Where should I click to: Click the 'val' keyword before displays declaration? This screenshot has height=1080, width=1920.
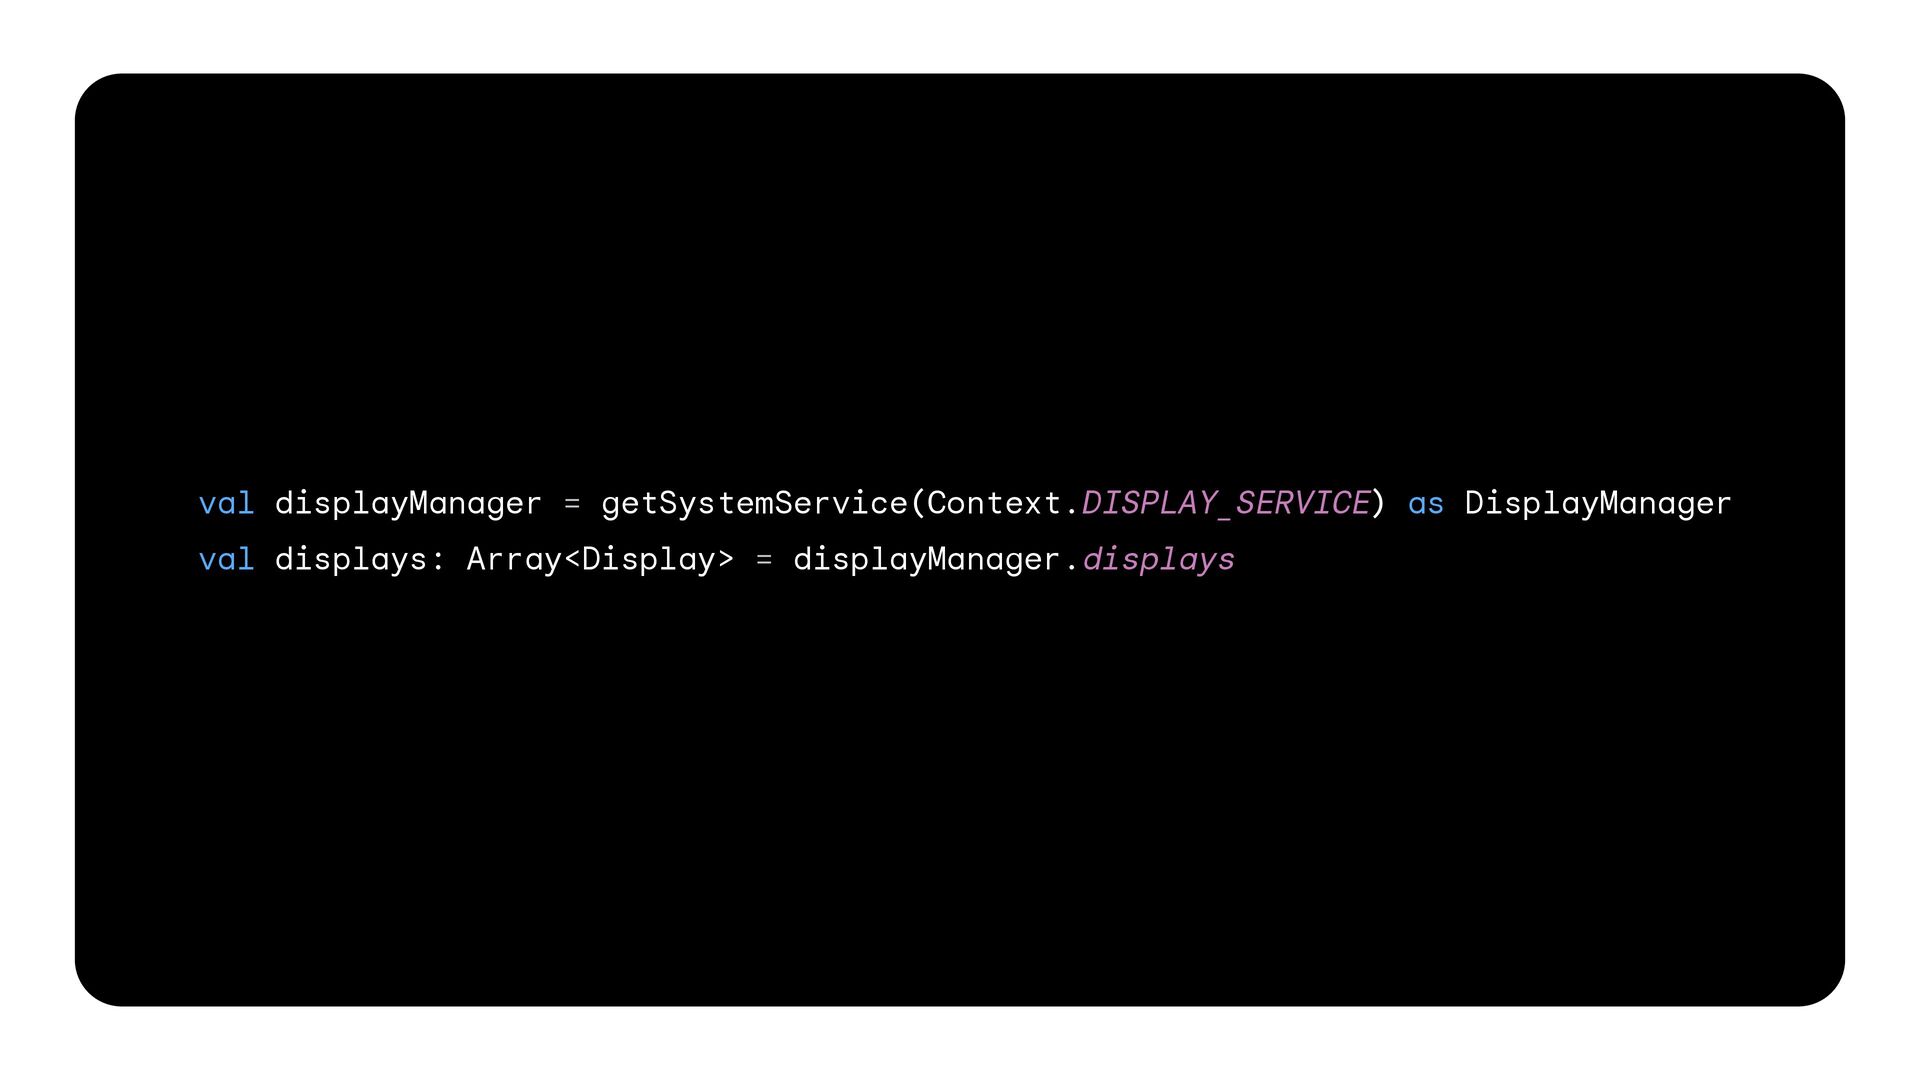(x=226, y=559)
